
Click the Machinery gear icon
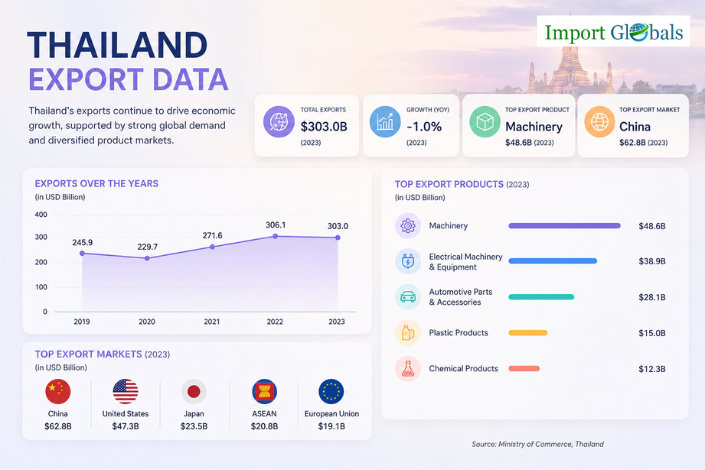coord(408,225)
